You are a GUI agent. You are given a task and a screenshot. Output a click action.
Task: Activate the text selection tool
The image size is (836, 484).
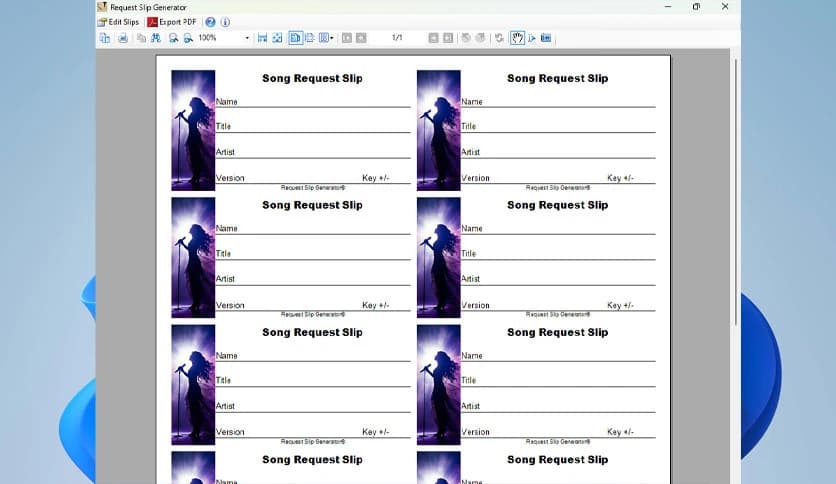[x=532, y=38]
